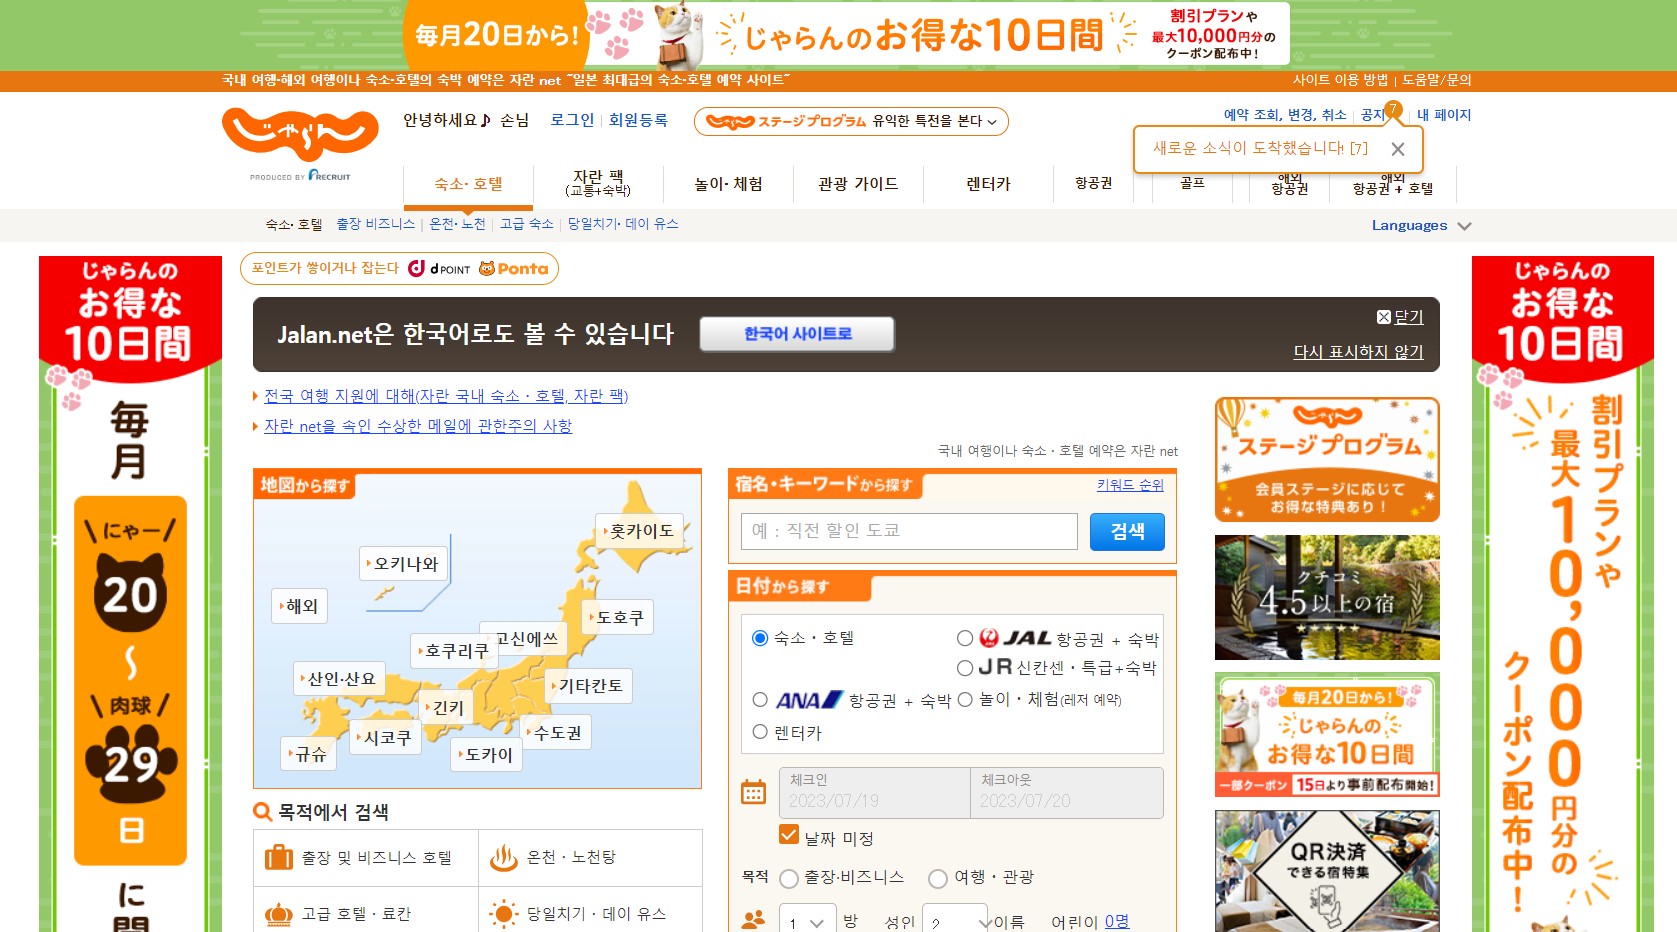Choose 여행·관광 as the trip purpose
This screenshot has height=932, width=1677.
938,879
